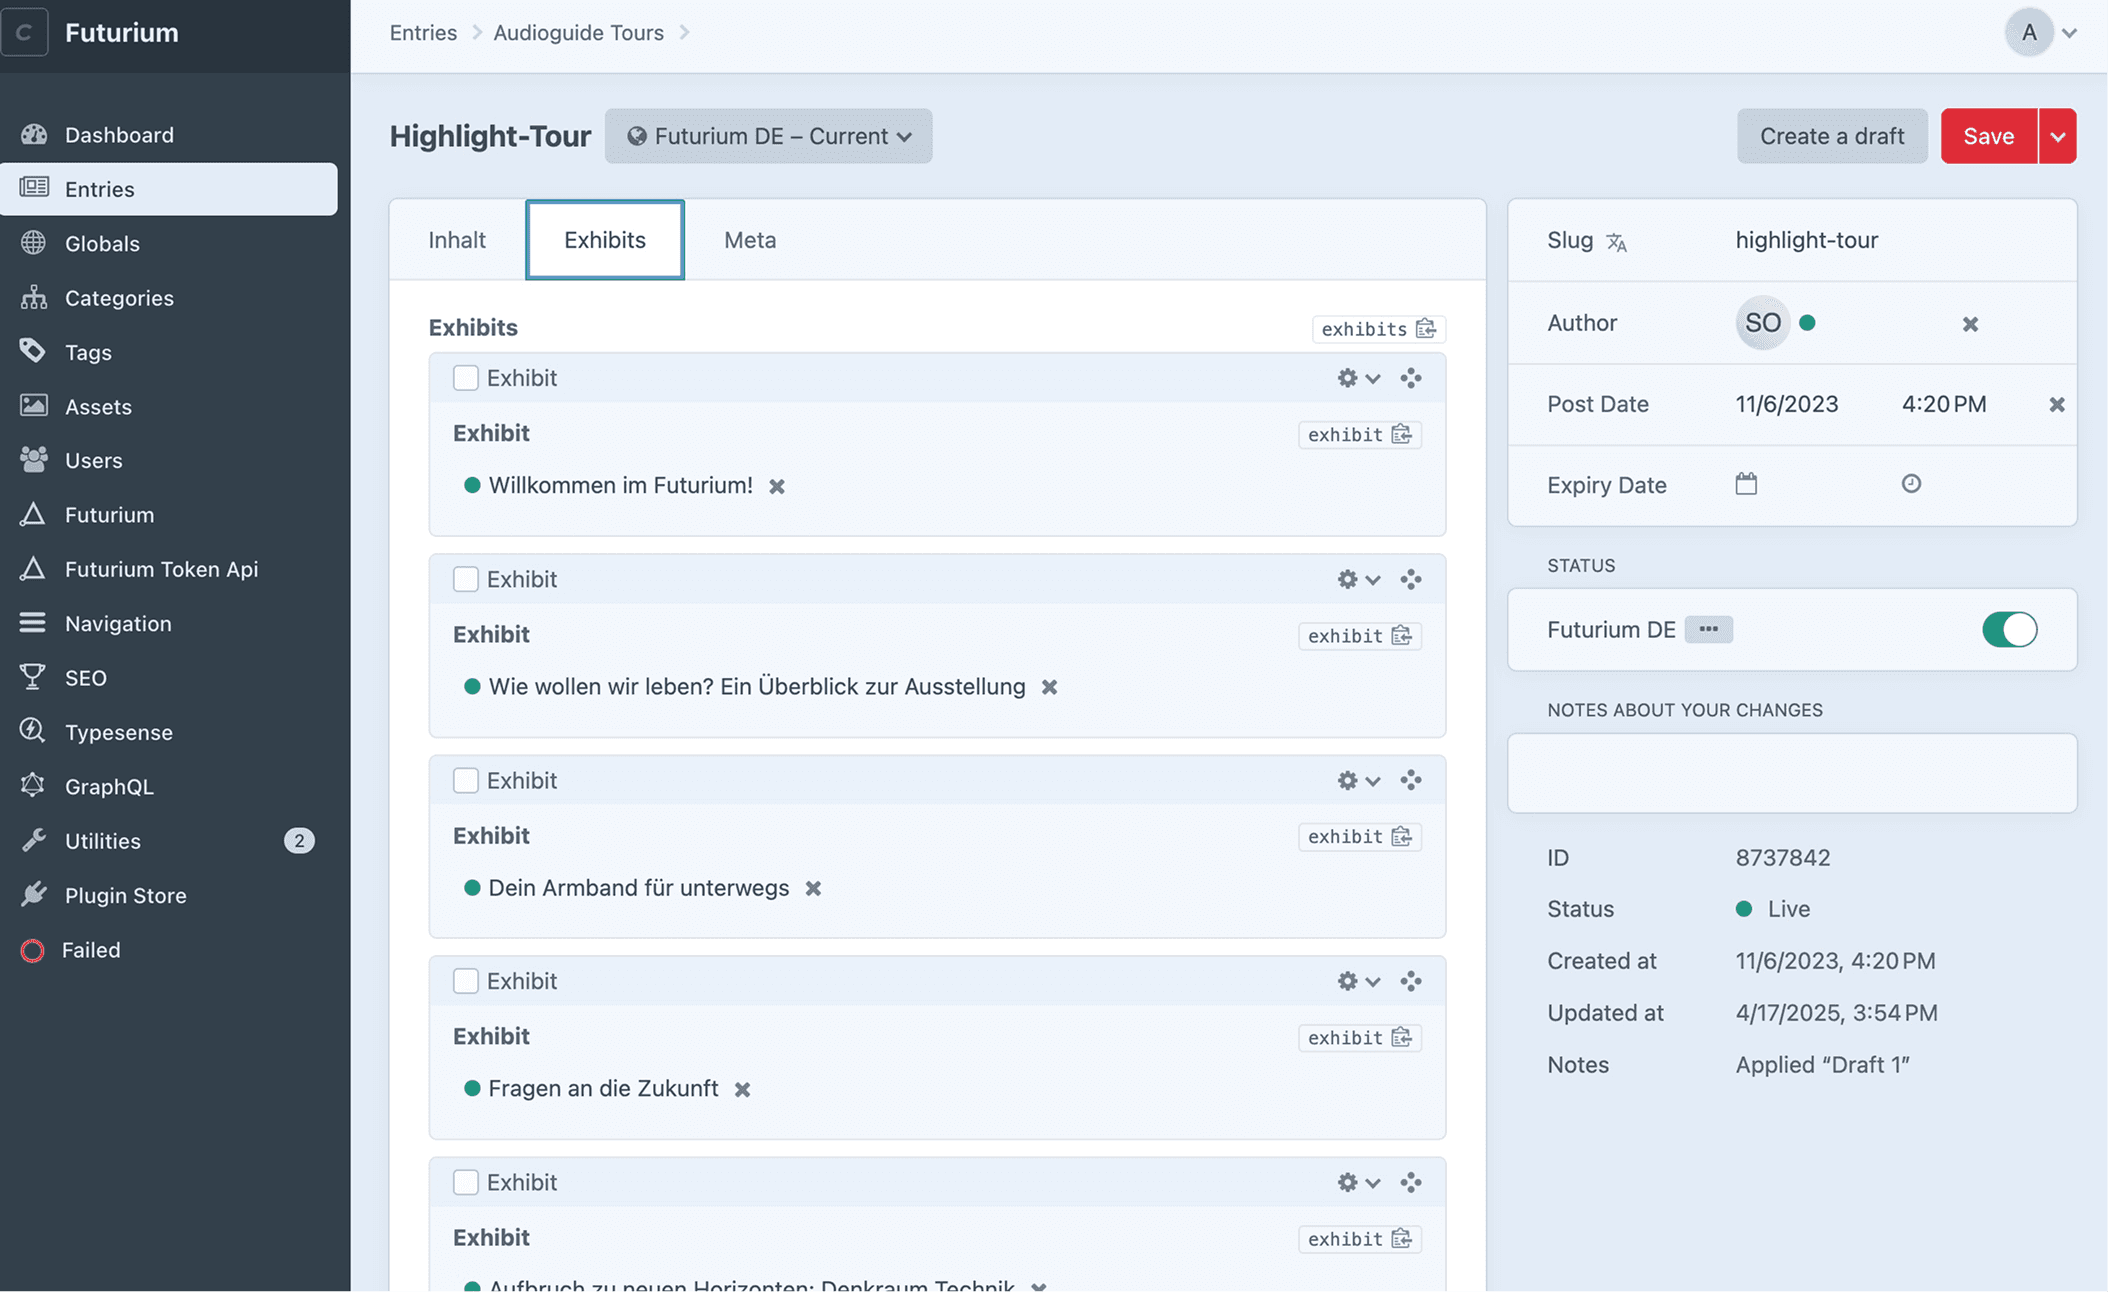This screenshot has width=2108, height=1292.
Task: Open the Futurium DE – Current site dropdown
Action: (768, 136)
